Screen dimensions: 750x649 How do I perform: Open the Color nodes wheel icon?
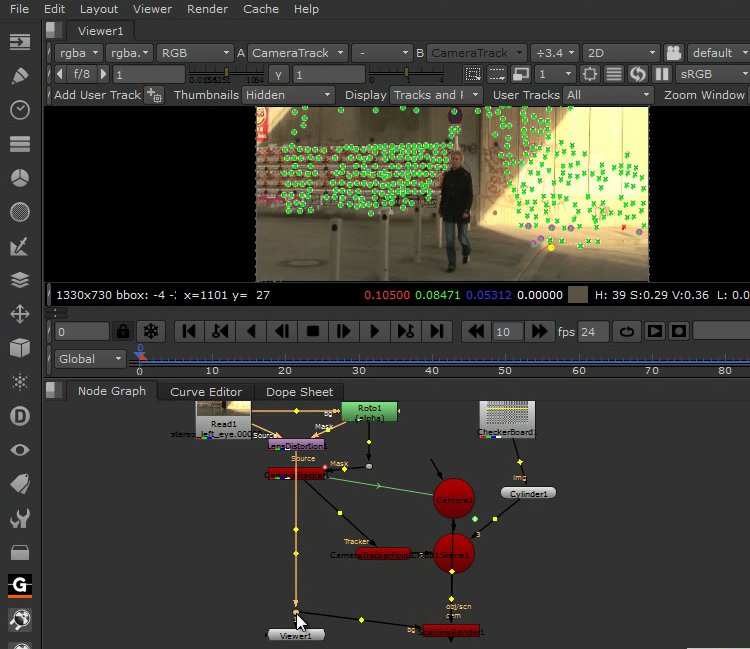tap(20, 178)
